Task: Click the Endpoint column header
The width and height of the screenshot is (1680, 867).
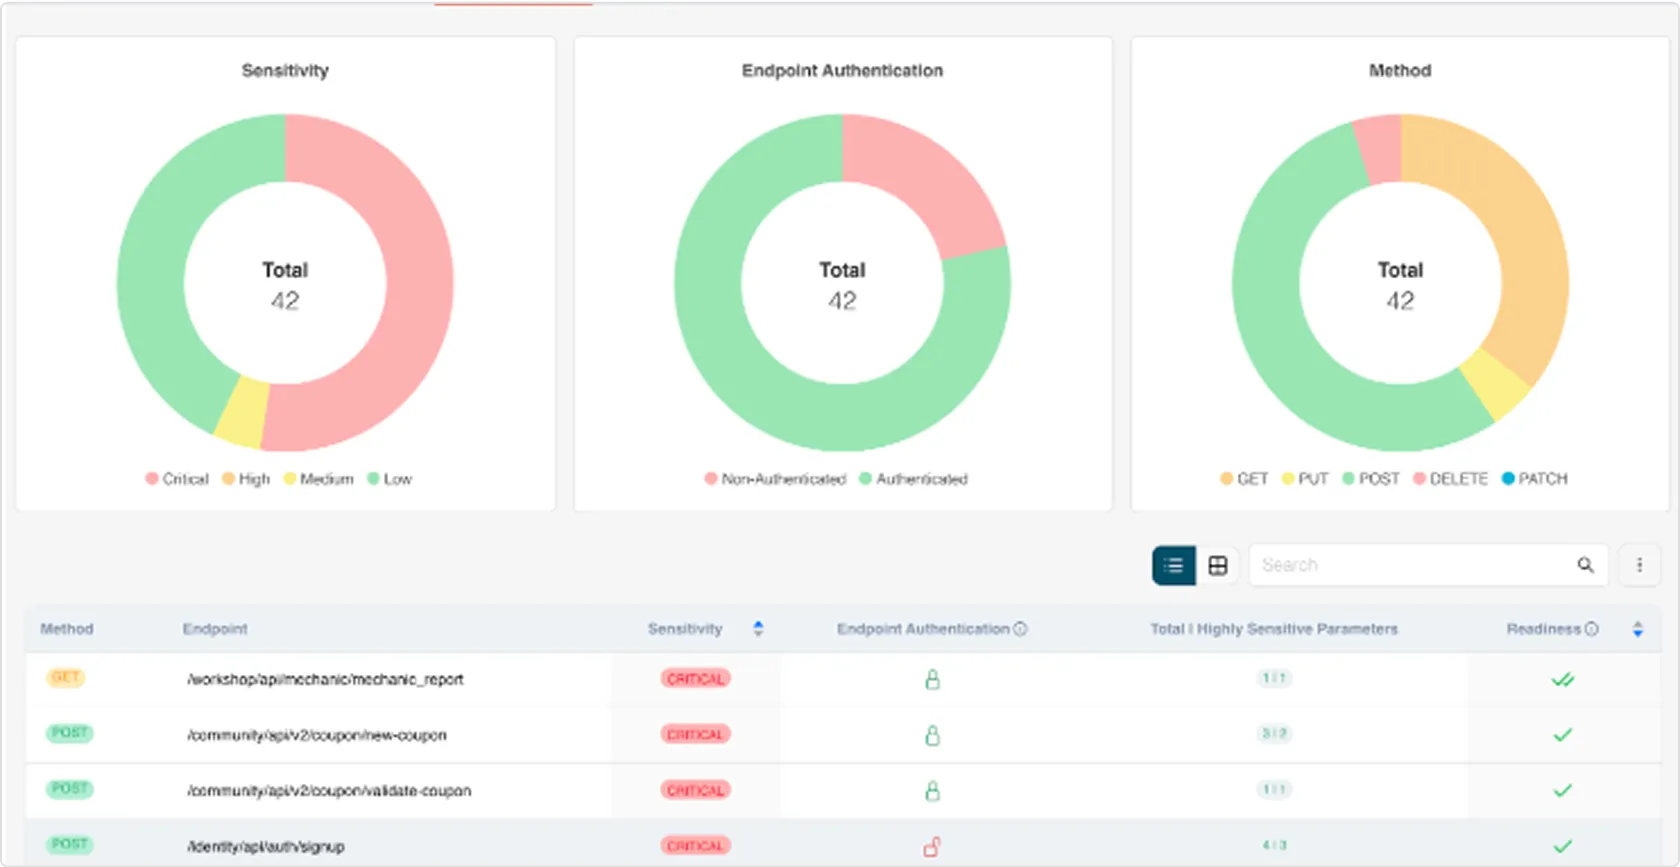Action: coord(215,629)
